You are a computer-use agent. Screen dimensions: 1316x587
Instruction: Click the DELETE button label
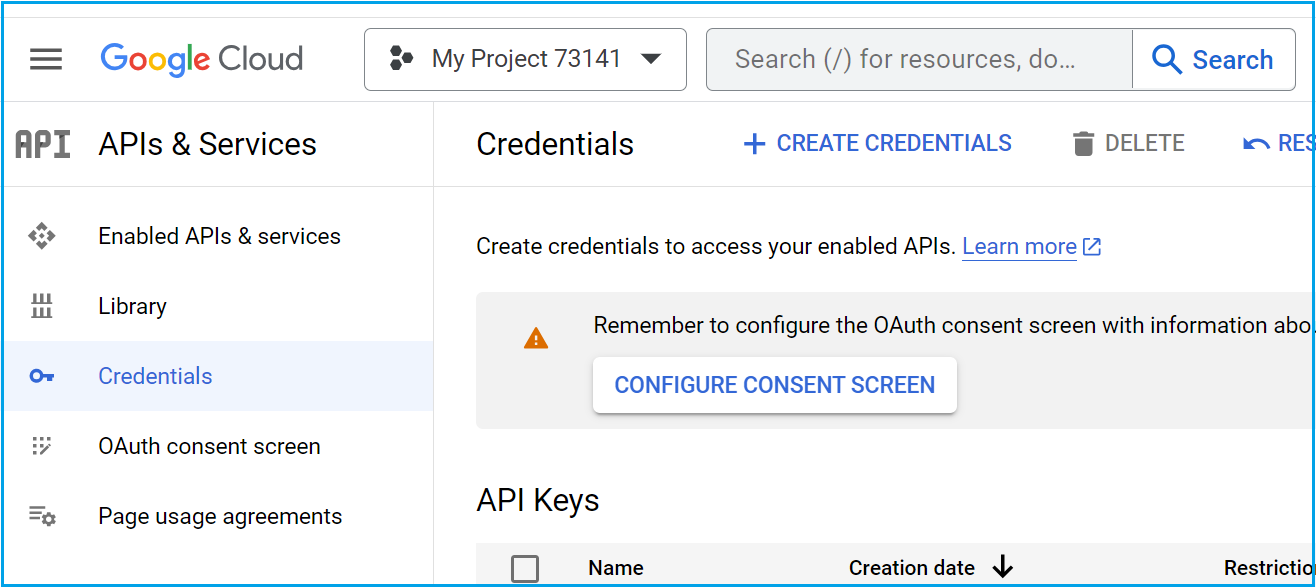(x=1144, y=144)
